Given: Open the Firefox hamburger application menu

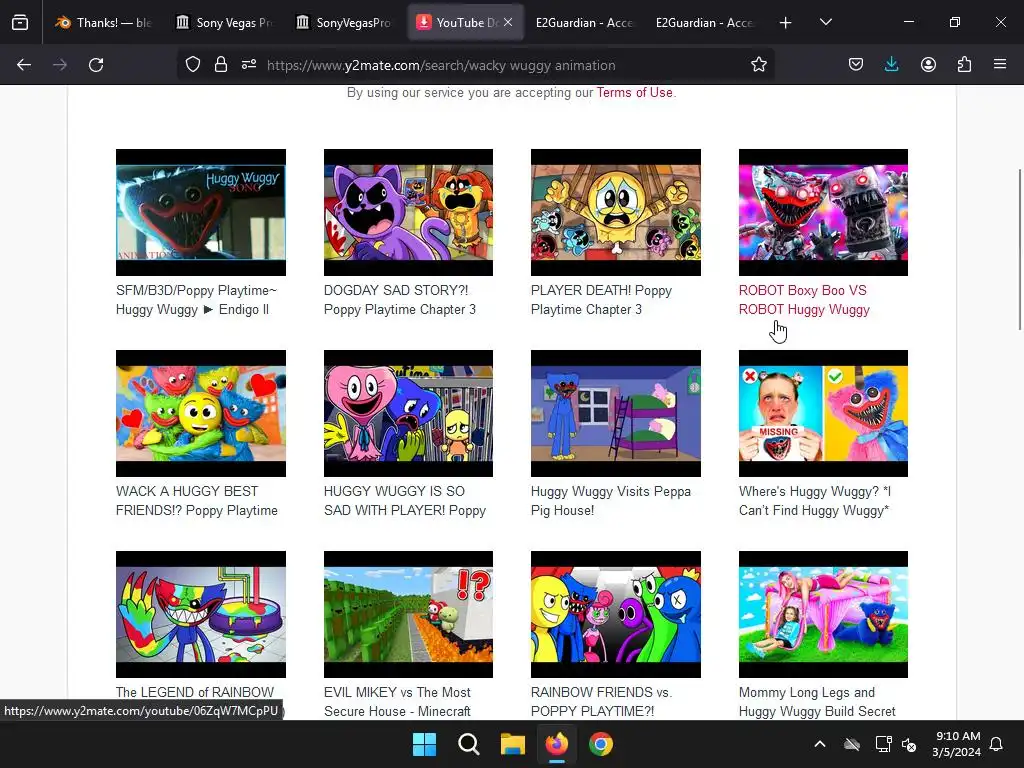Looking at the screenshot, I should tap(1000, 65).
